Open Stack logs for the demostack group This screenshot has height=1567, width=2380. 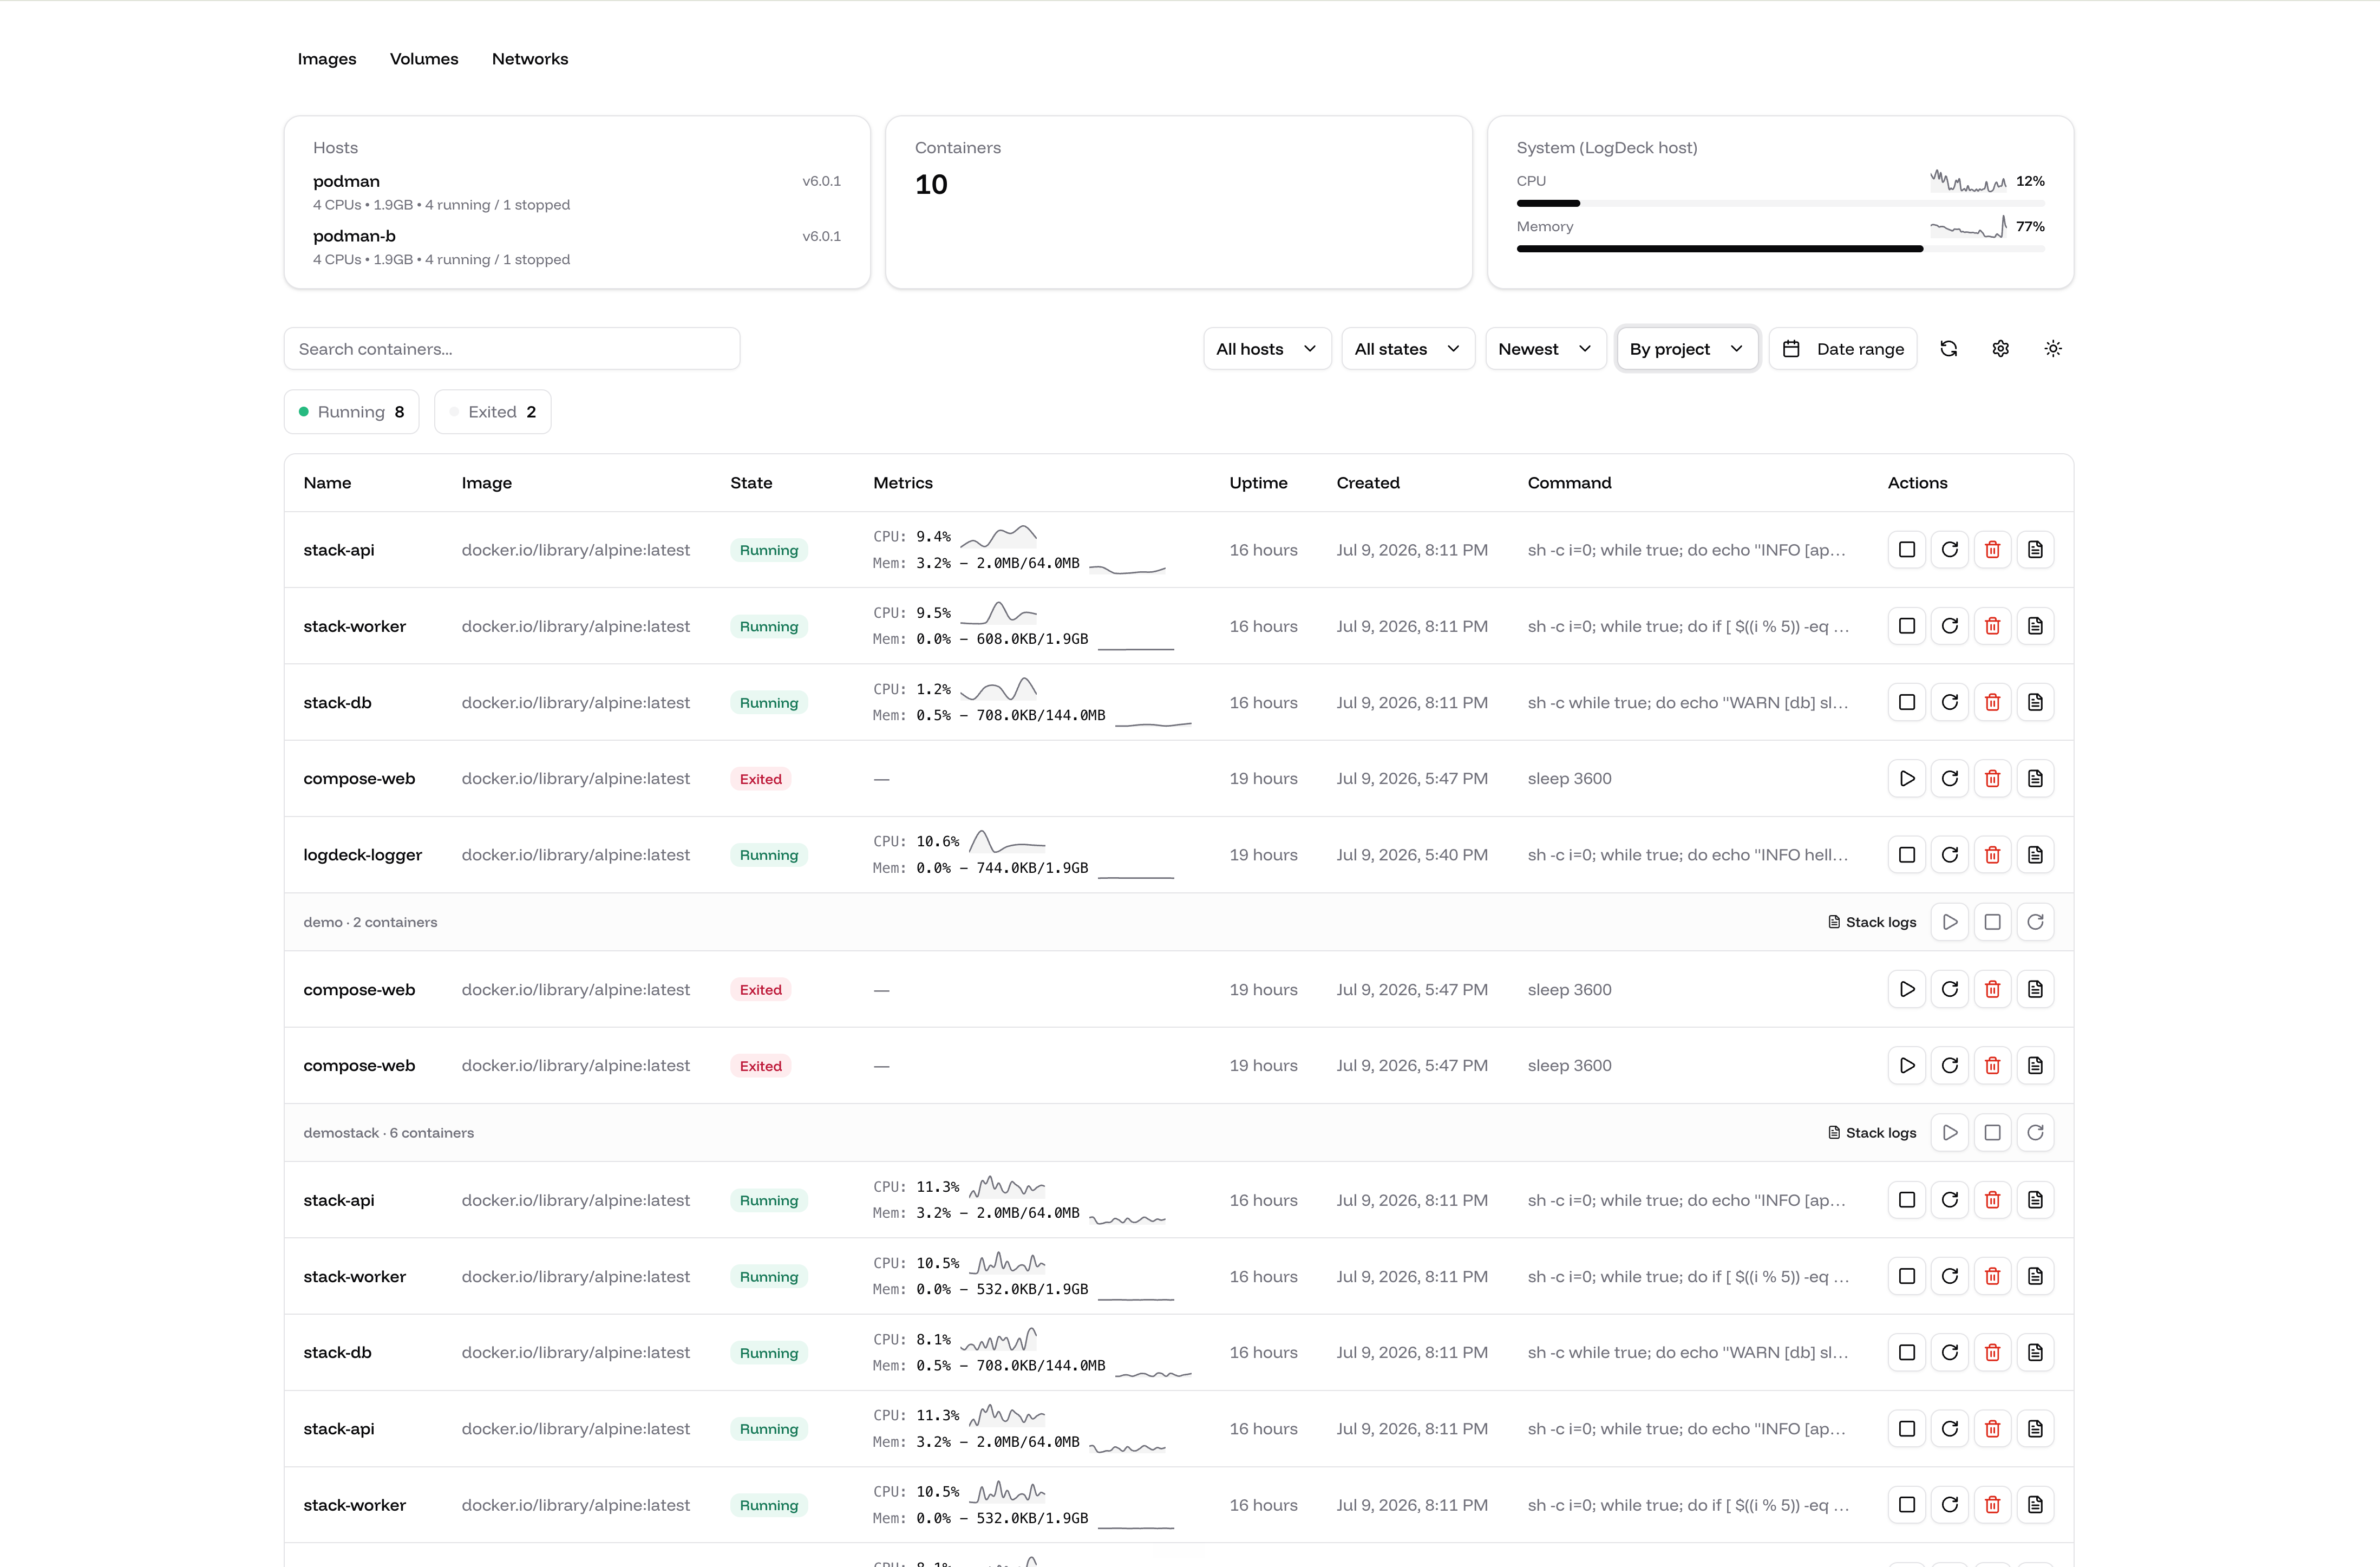pos(1871,1133)
